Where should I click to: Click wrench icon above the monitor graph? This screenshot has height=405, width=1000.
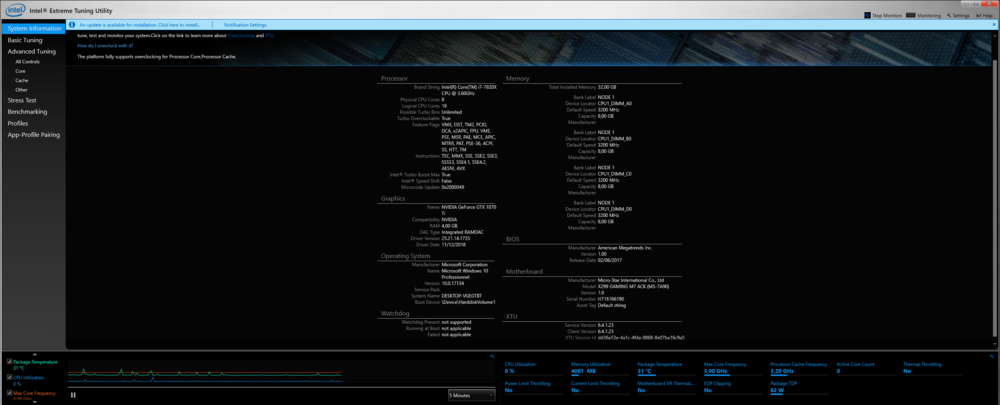click(493, 355)
